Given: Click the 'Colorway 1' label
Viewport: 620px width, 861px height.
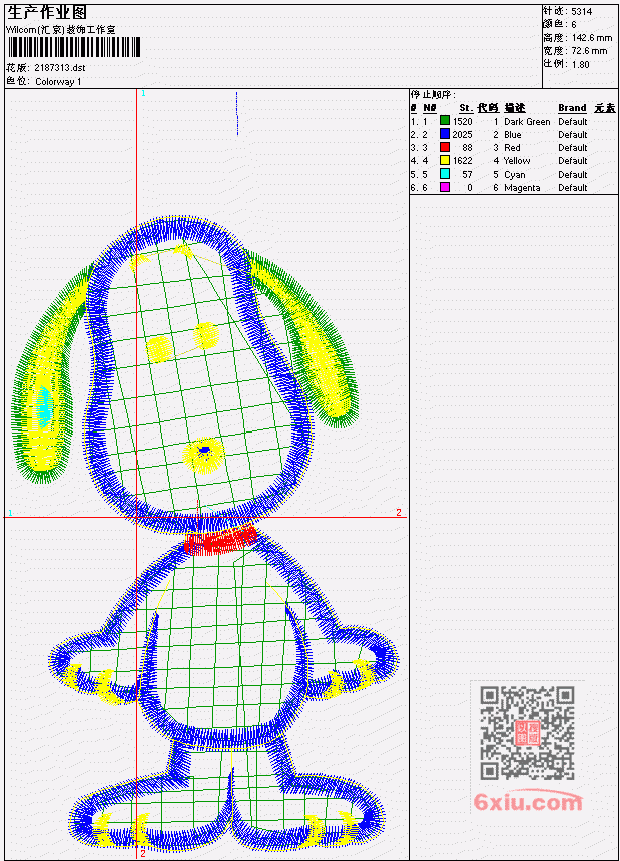Looking at the screenshot, I should (58, 82).
